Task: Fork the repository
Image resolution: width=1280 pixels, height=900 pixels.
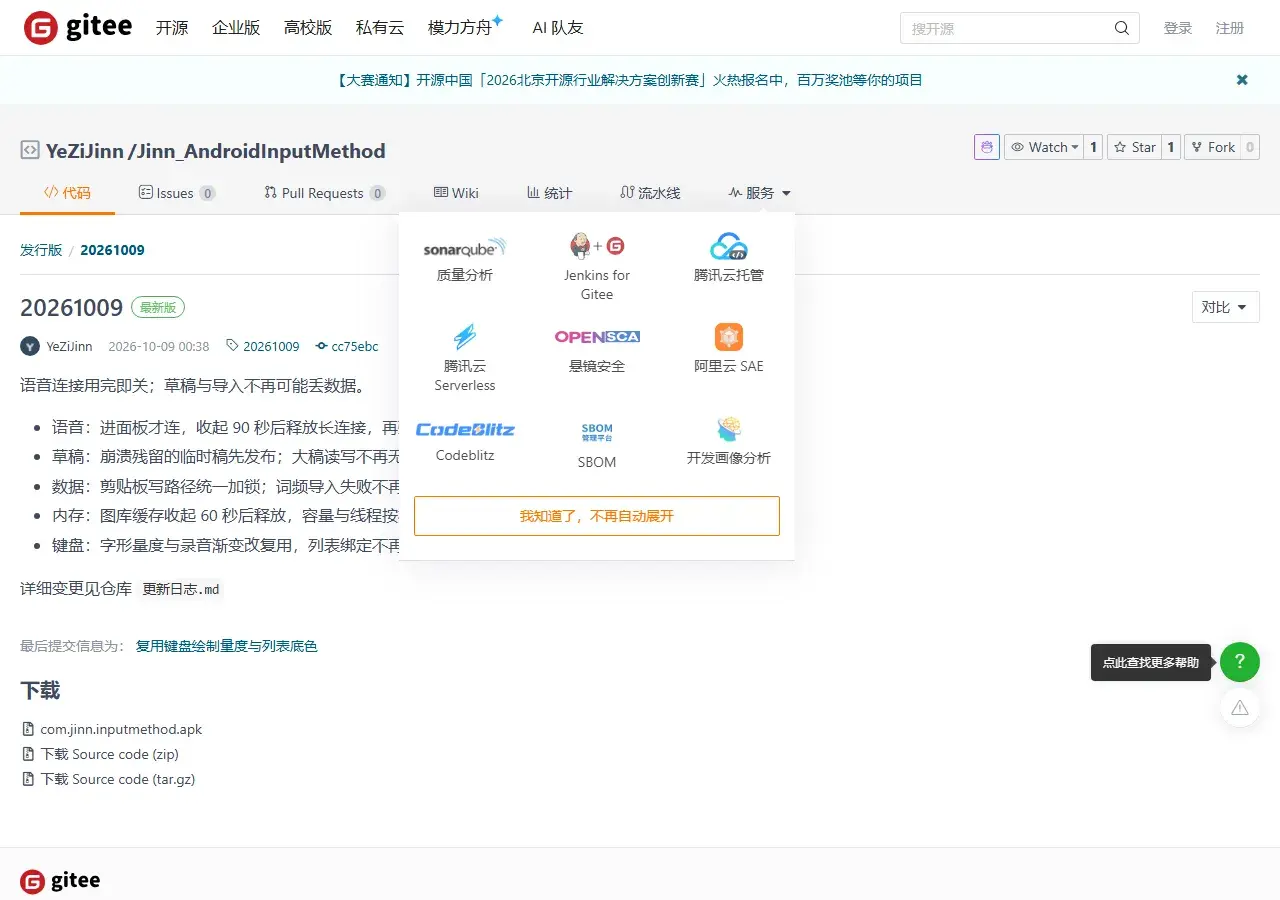Action: coord(1212,147)
